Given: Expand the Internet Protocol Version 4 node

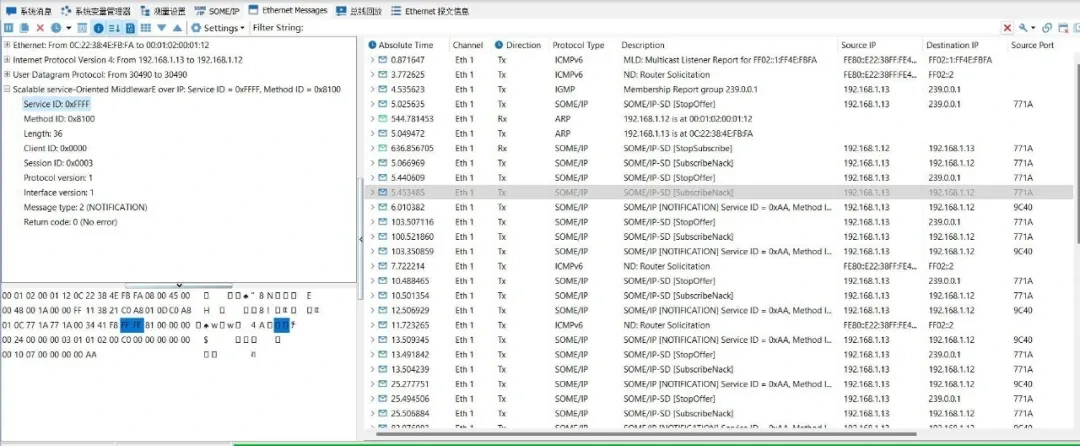Looking at the screenshot, I should [7, 60].
